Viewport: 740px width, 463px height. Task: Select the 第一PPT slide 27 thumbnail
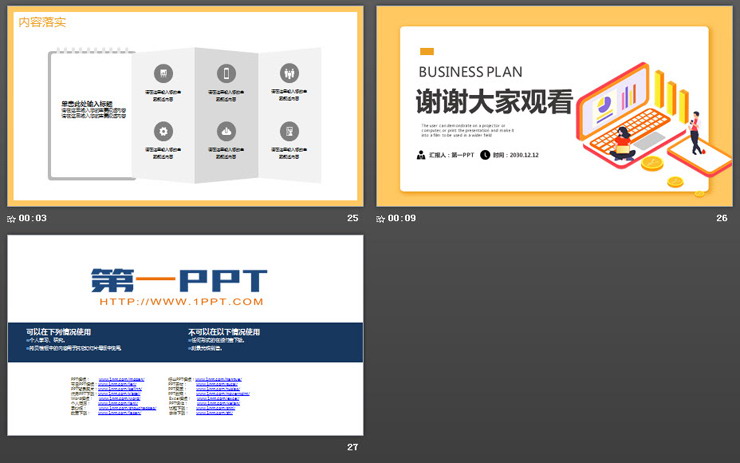(x=185, y=335)
